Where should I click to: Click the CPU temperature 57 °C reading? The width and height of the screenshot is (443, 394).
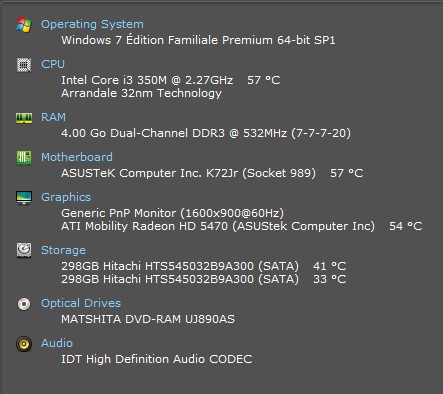coord(264,80)
